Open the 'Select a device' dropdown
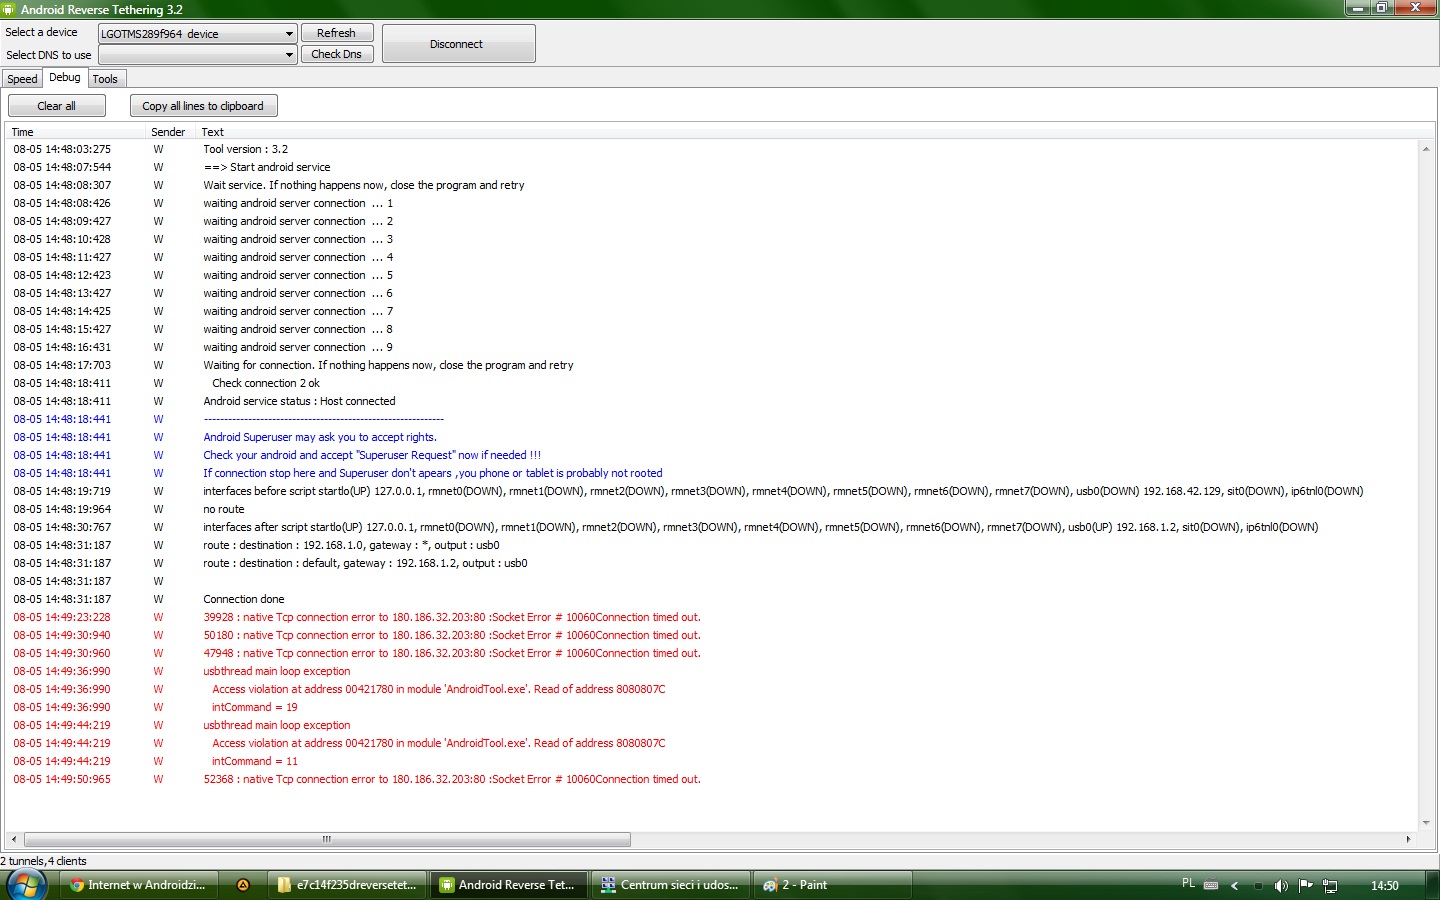The image size is (1440, 900). [197, 33]
